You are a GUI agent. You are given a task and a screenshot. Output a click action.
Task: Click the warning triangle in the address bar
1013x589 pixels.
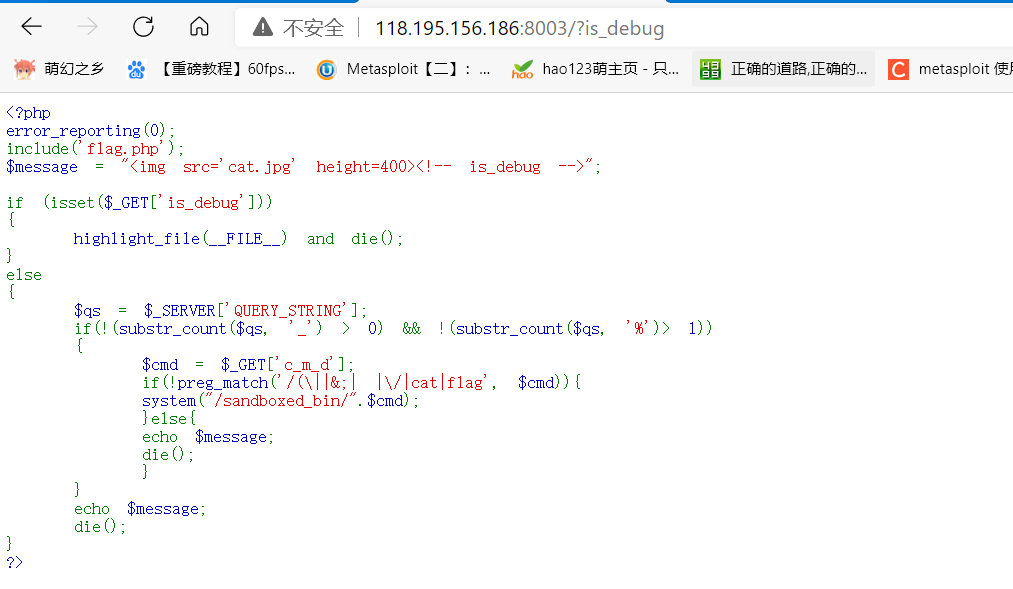point(264,28)
